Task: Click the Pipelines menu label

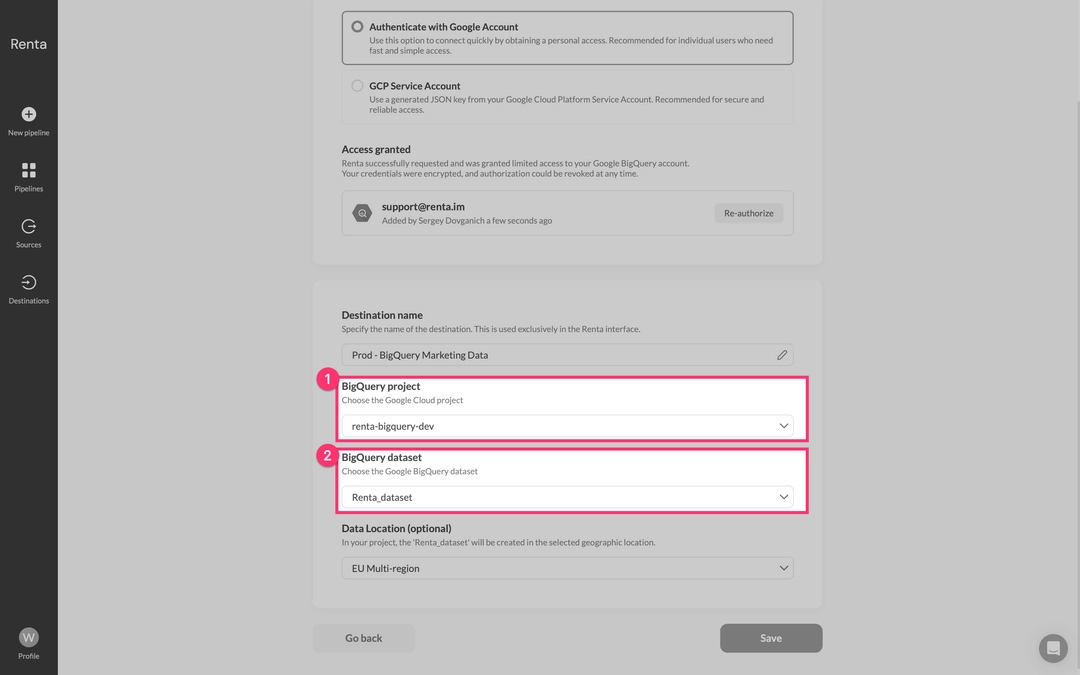Action: pyautogui.click(x=28, y=189)
